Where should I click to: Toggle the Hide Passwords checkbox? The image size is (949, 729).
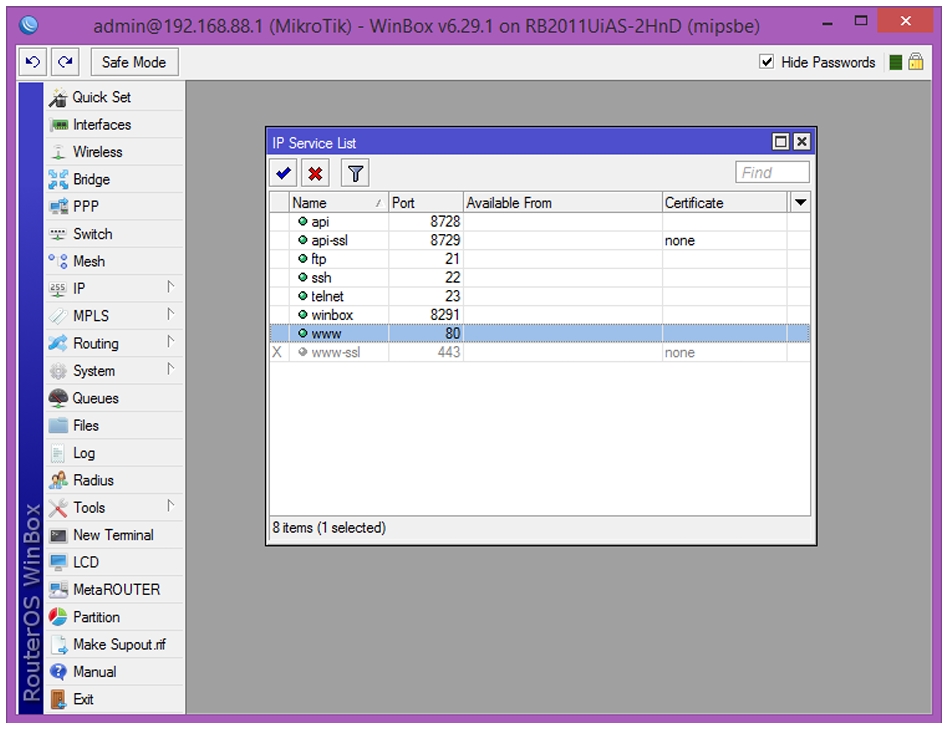click(x=766, y=62)
